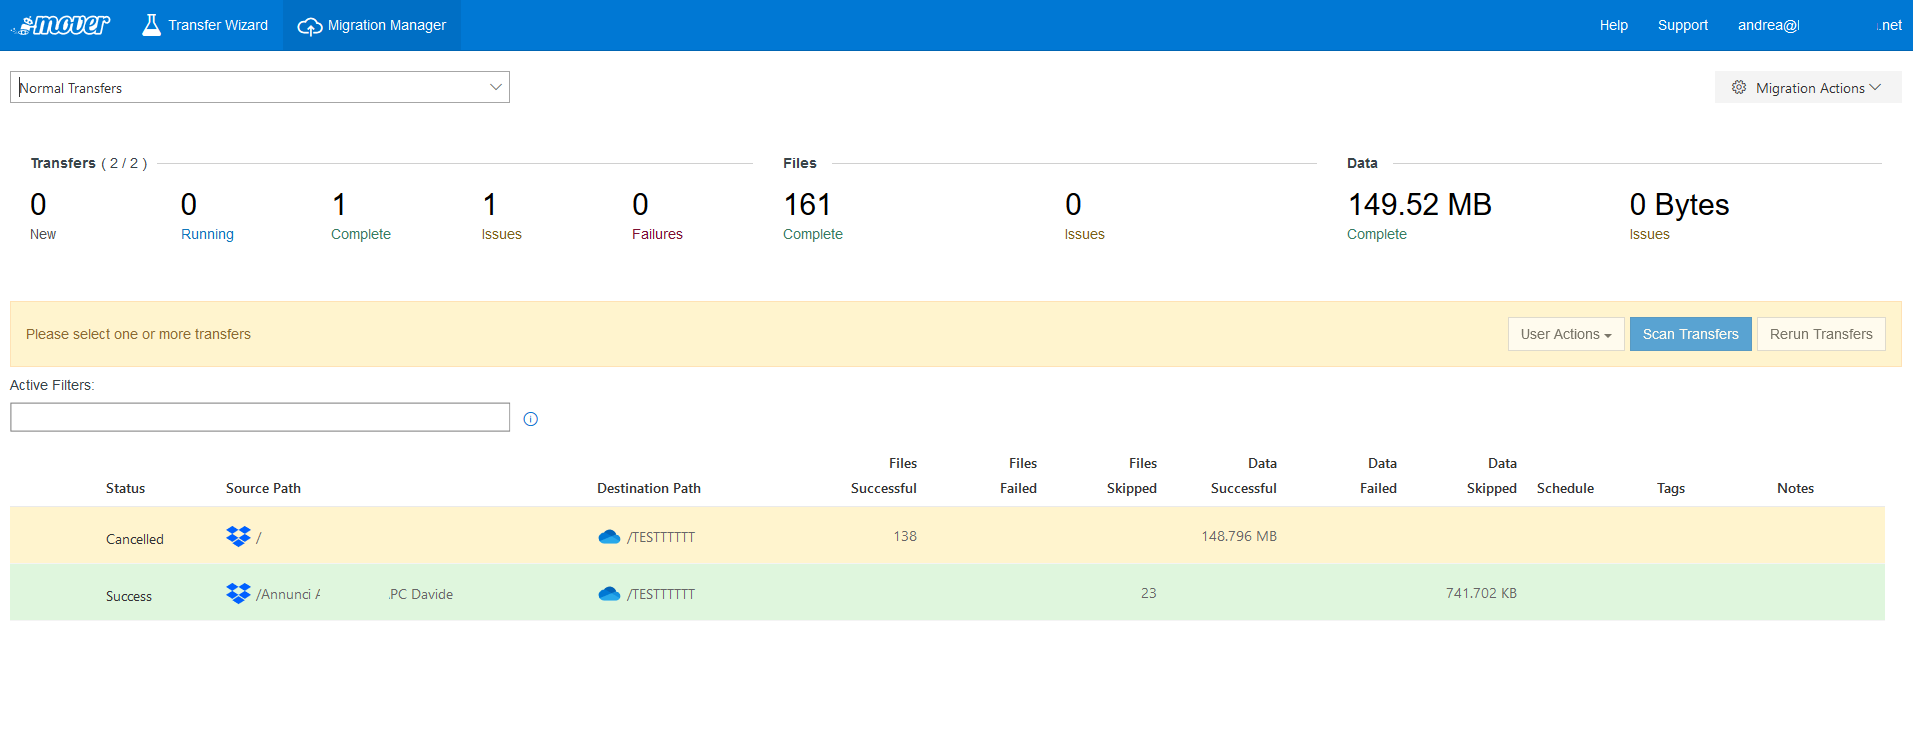Open the Transfer Wizard tab

[x=206, y=25]
